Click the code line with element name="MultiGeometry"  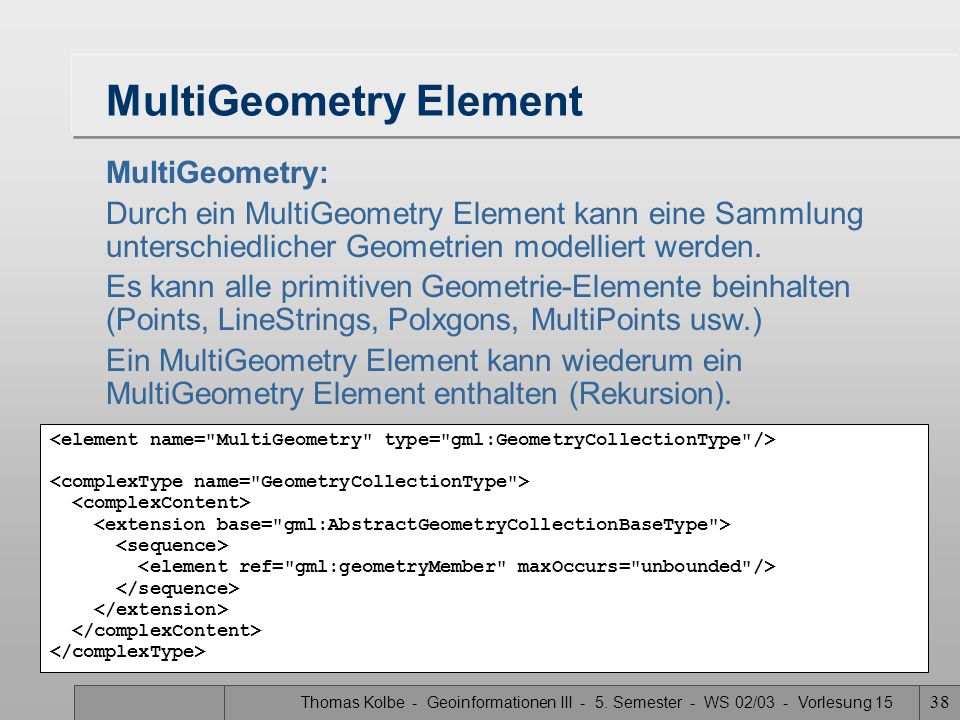pos(413,440)
